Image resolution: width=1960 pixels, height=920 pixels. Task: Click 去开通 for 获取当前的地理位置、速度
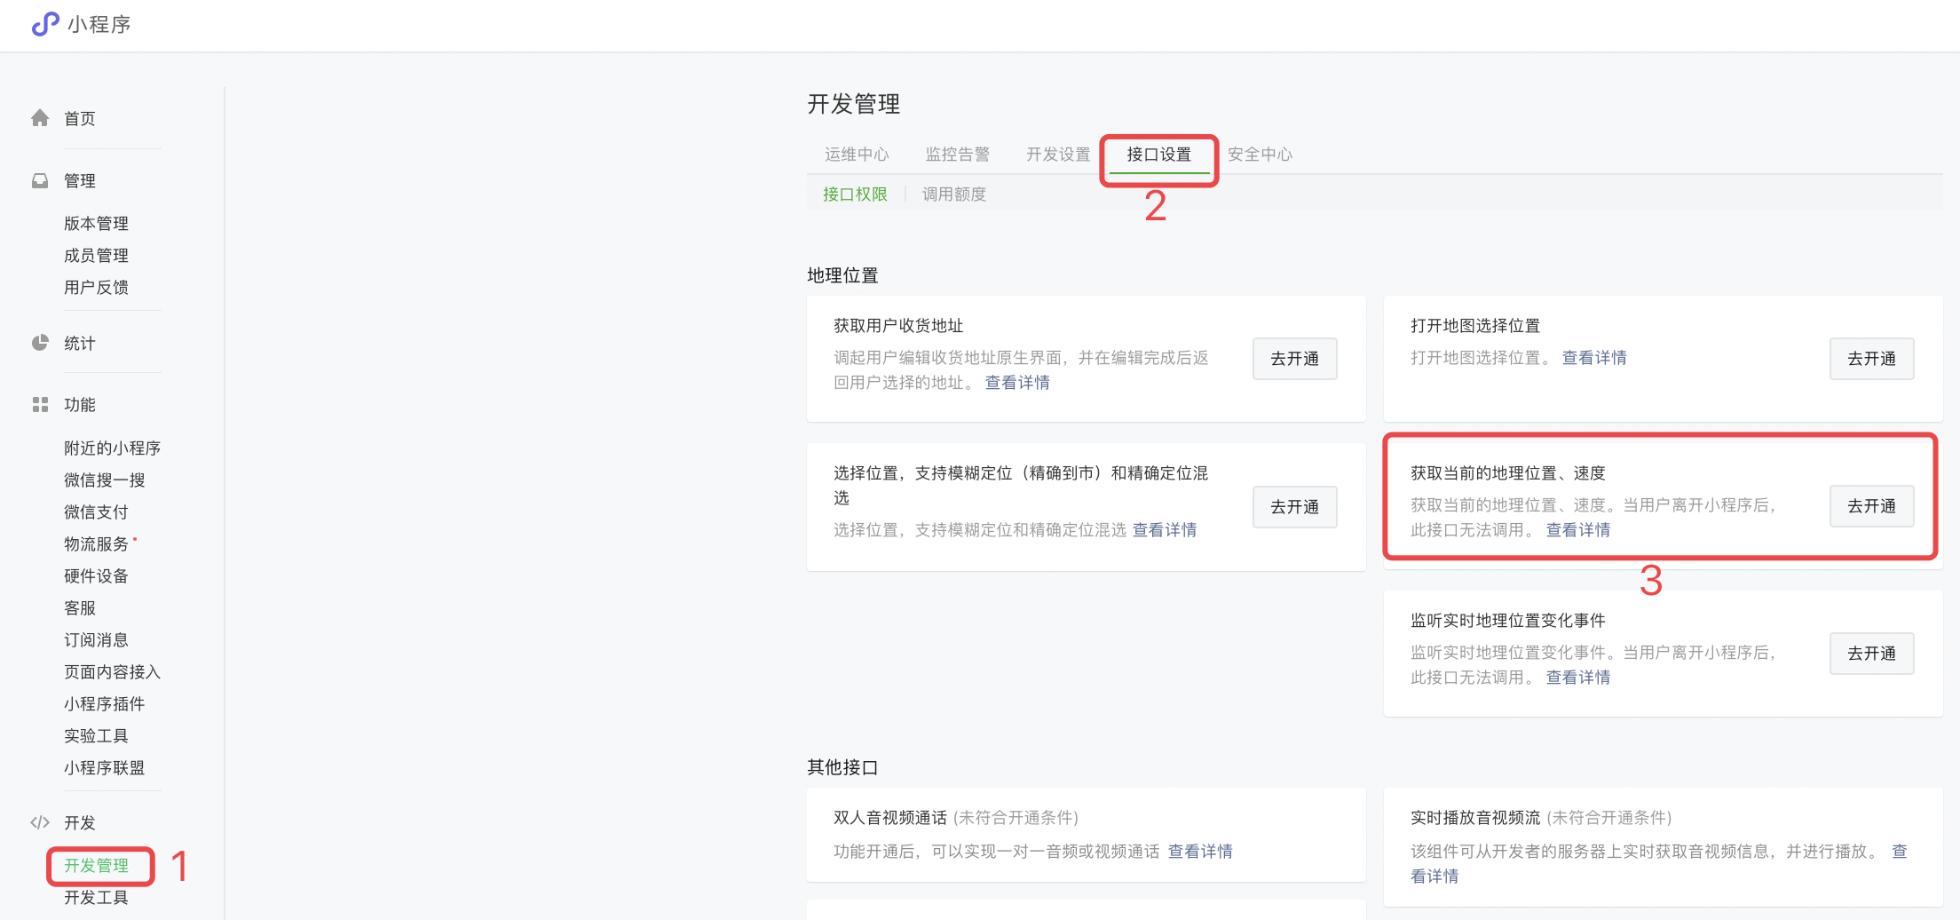[1872, 506]
